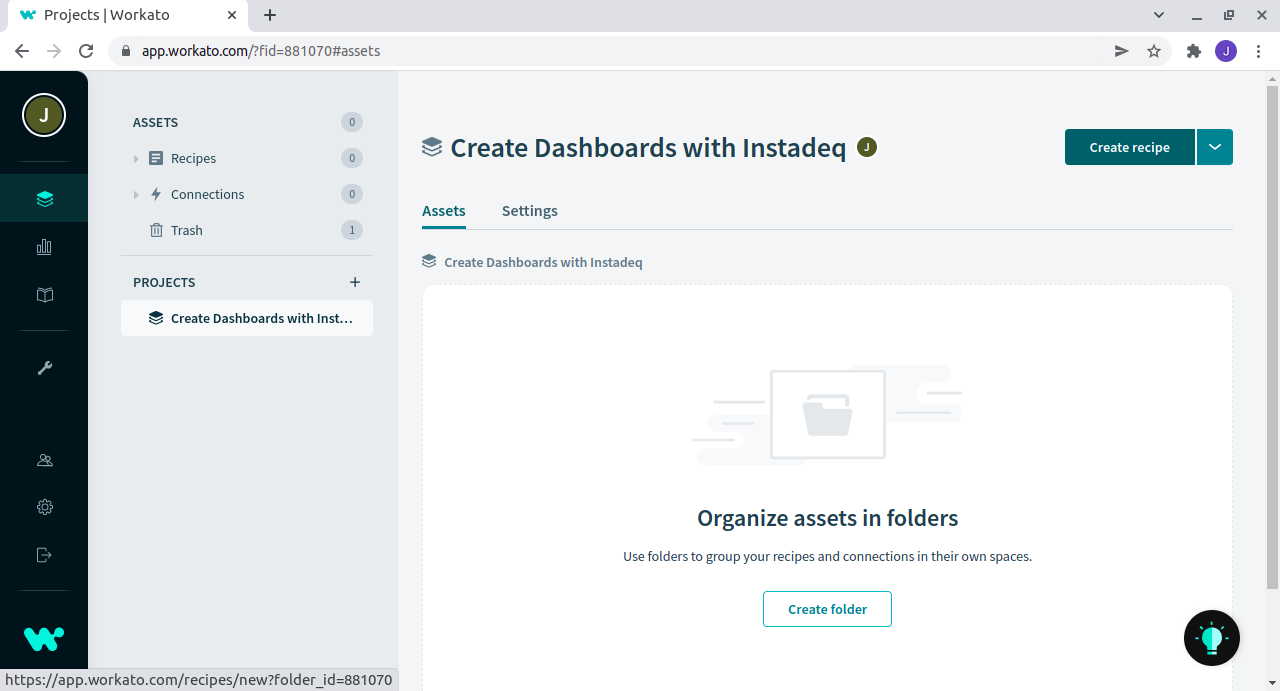Click the browser Back arrow
Screen dimensions: 1280x691
[22, 51]
